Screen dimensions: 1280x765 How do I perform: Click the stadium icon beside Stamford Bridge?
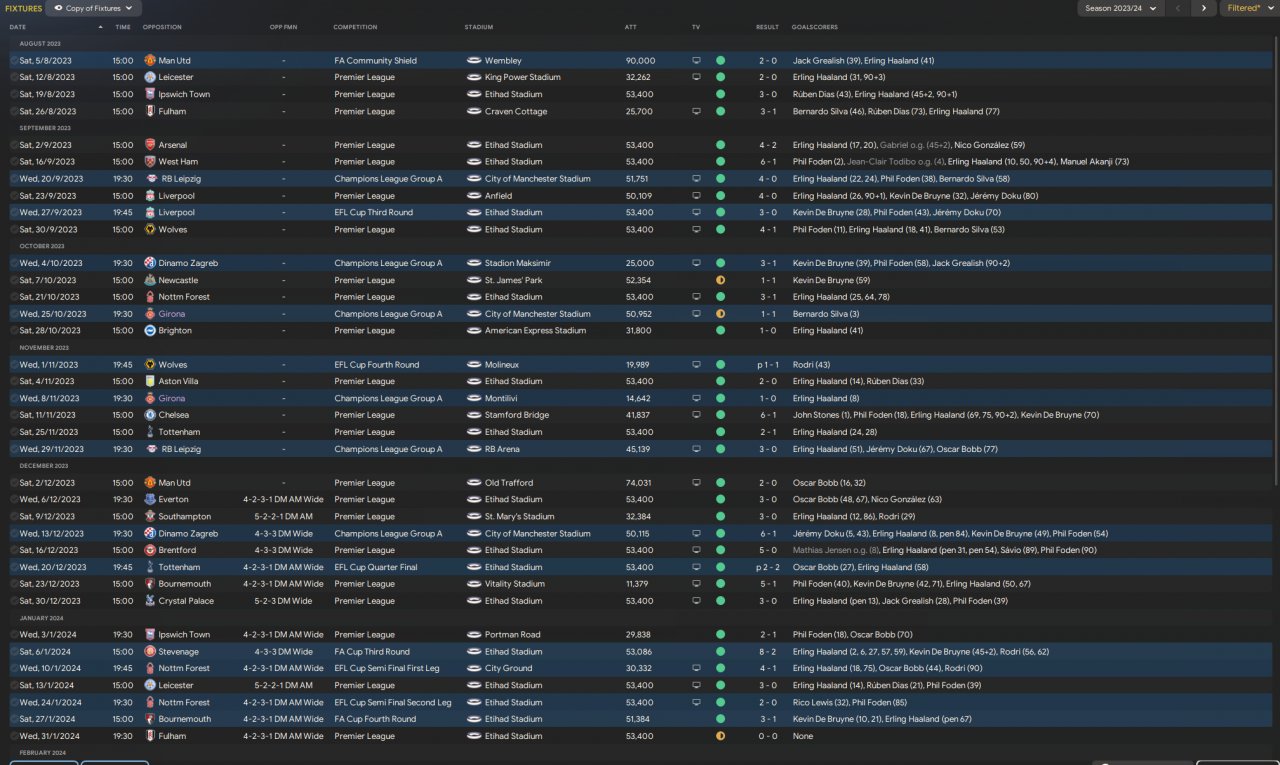click(474, 415)
